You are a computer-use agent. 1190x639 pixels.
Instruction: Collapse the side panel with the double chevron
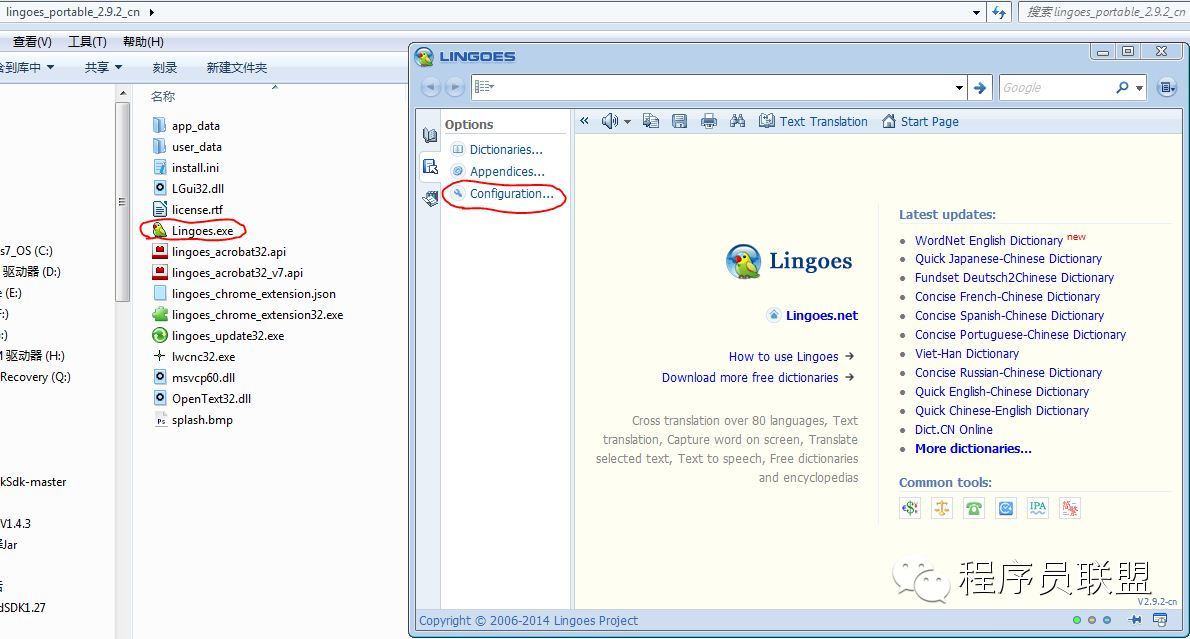584,121
